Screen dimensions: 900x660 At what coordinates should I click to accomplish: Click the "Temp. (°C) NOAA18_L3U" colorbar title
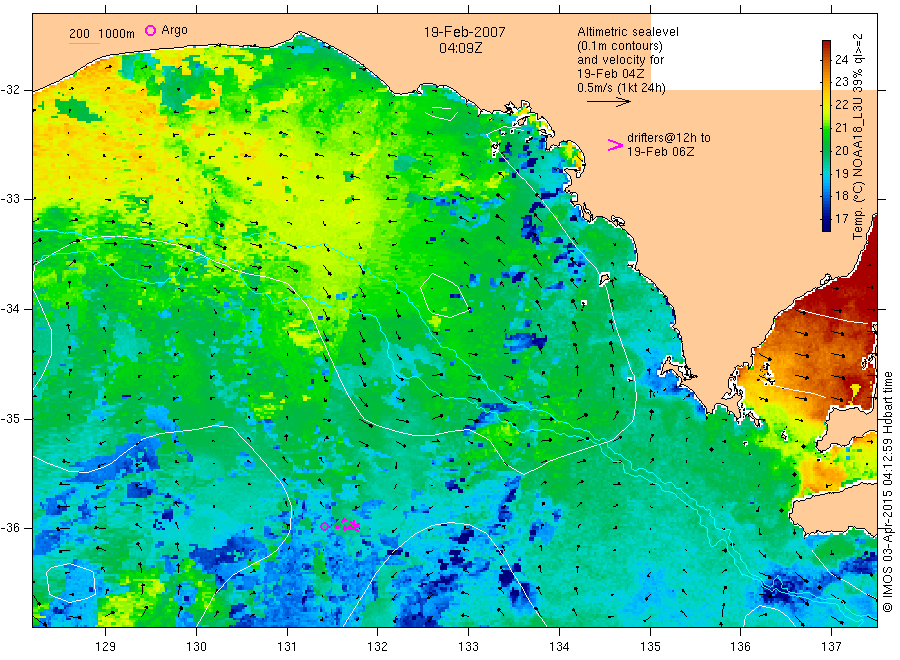click(858, 168)
